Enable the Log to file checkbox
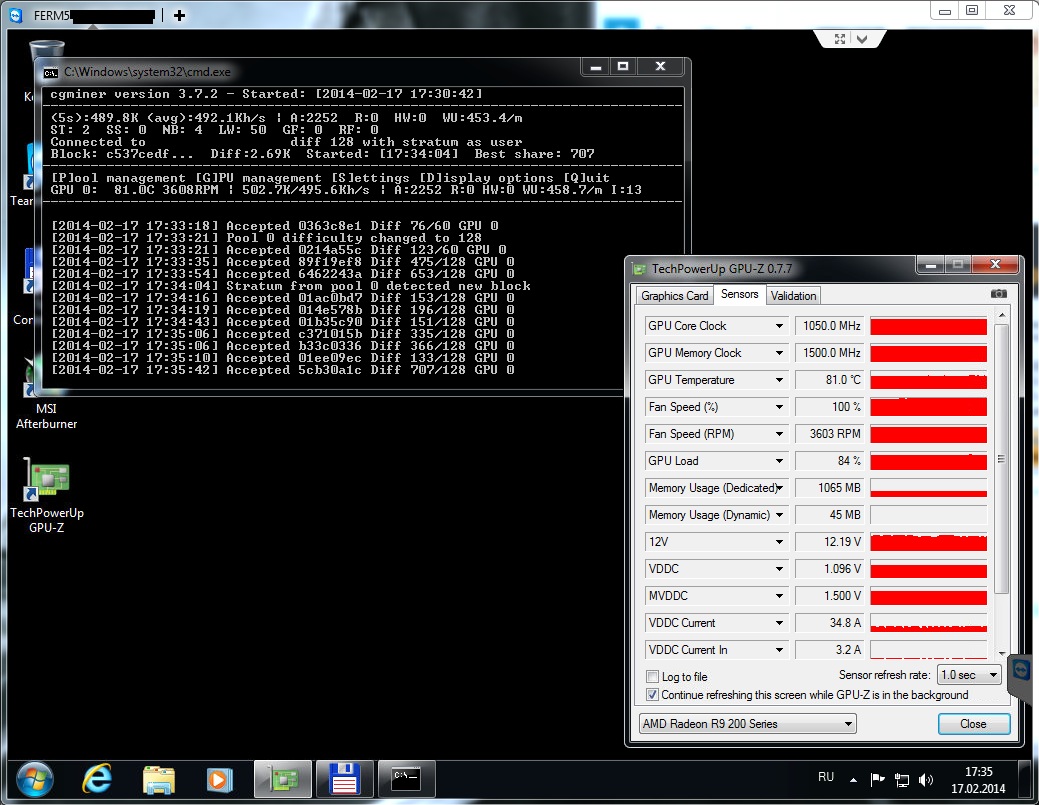Viewport: 1039px width, 805px height. pyautogui.click(x=653, y=676)
